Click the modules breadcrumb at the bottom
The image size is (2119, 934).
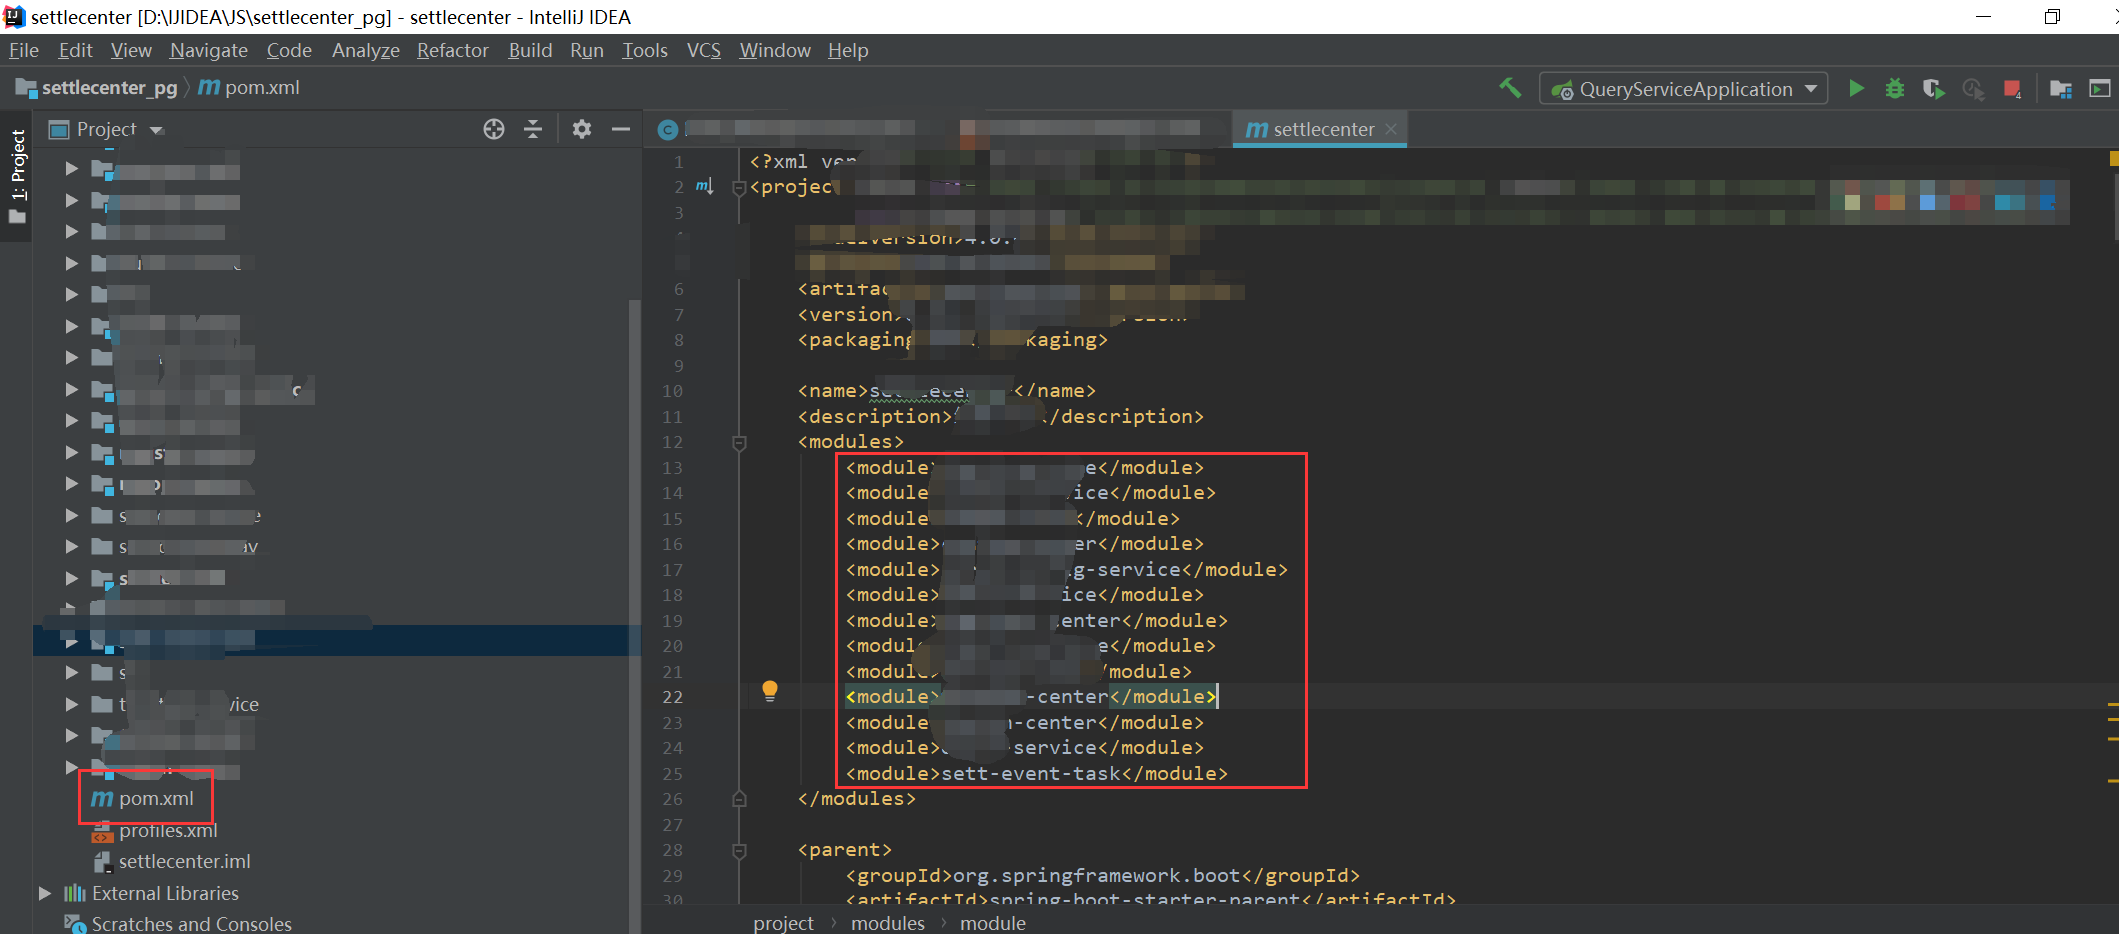pyautogui.click(x=886, y=922)
